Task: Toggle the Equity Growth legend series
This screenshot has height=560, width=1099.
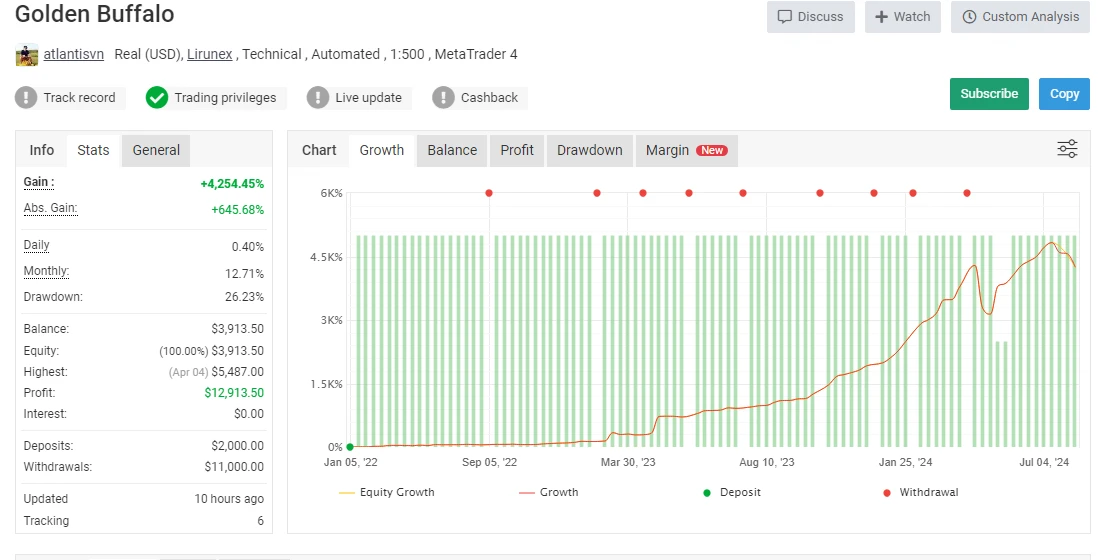Action: (x=386, y=492)
